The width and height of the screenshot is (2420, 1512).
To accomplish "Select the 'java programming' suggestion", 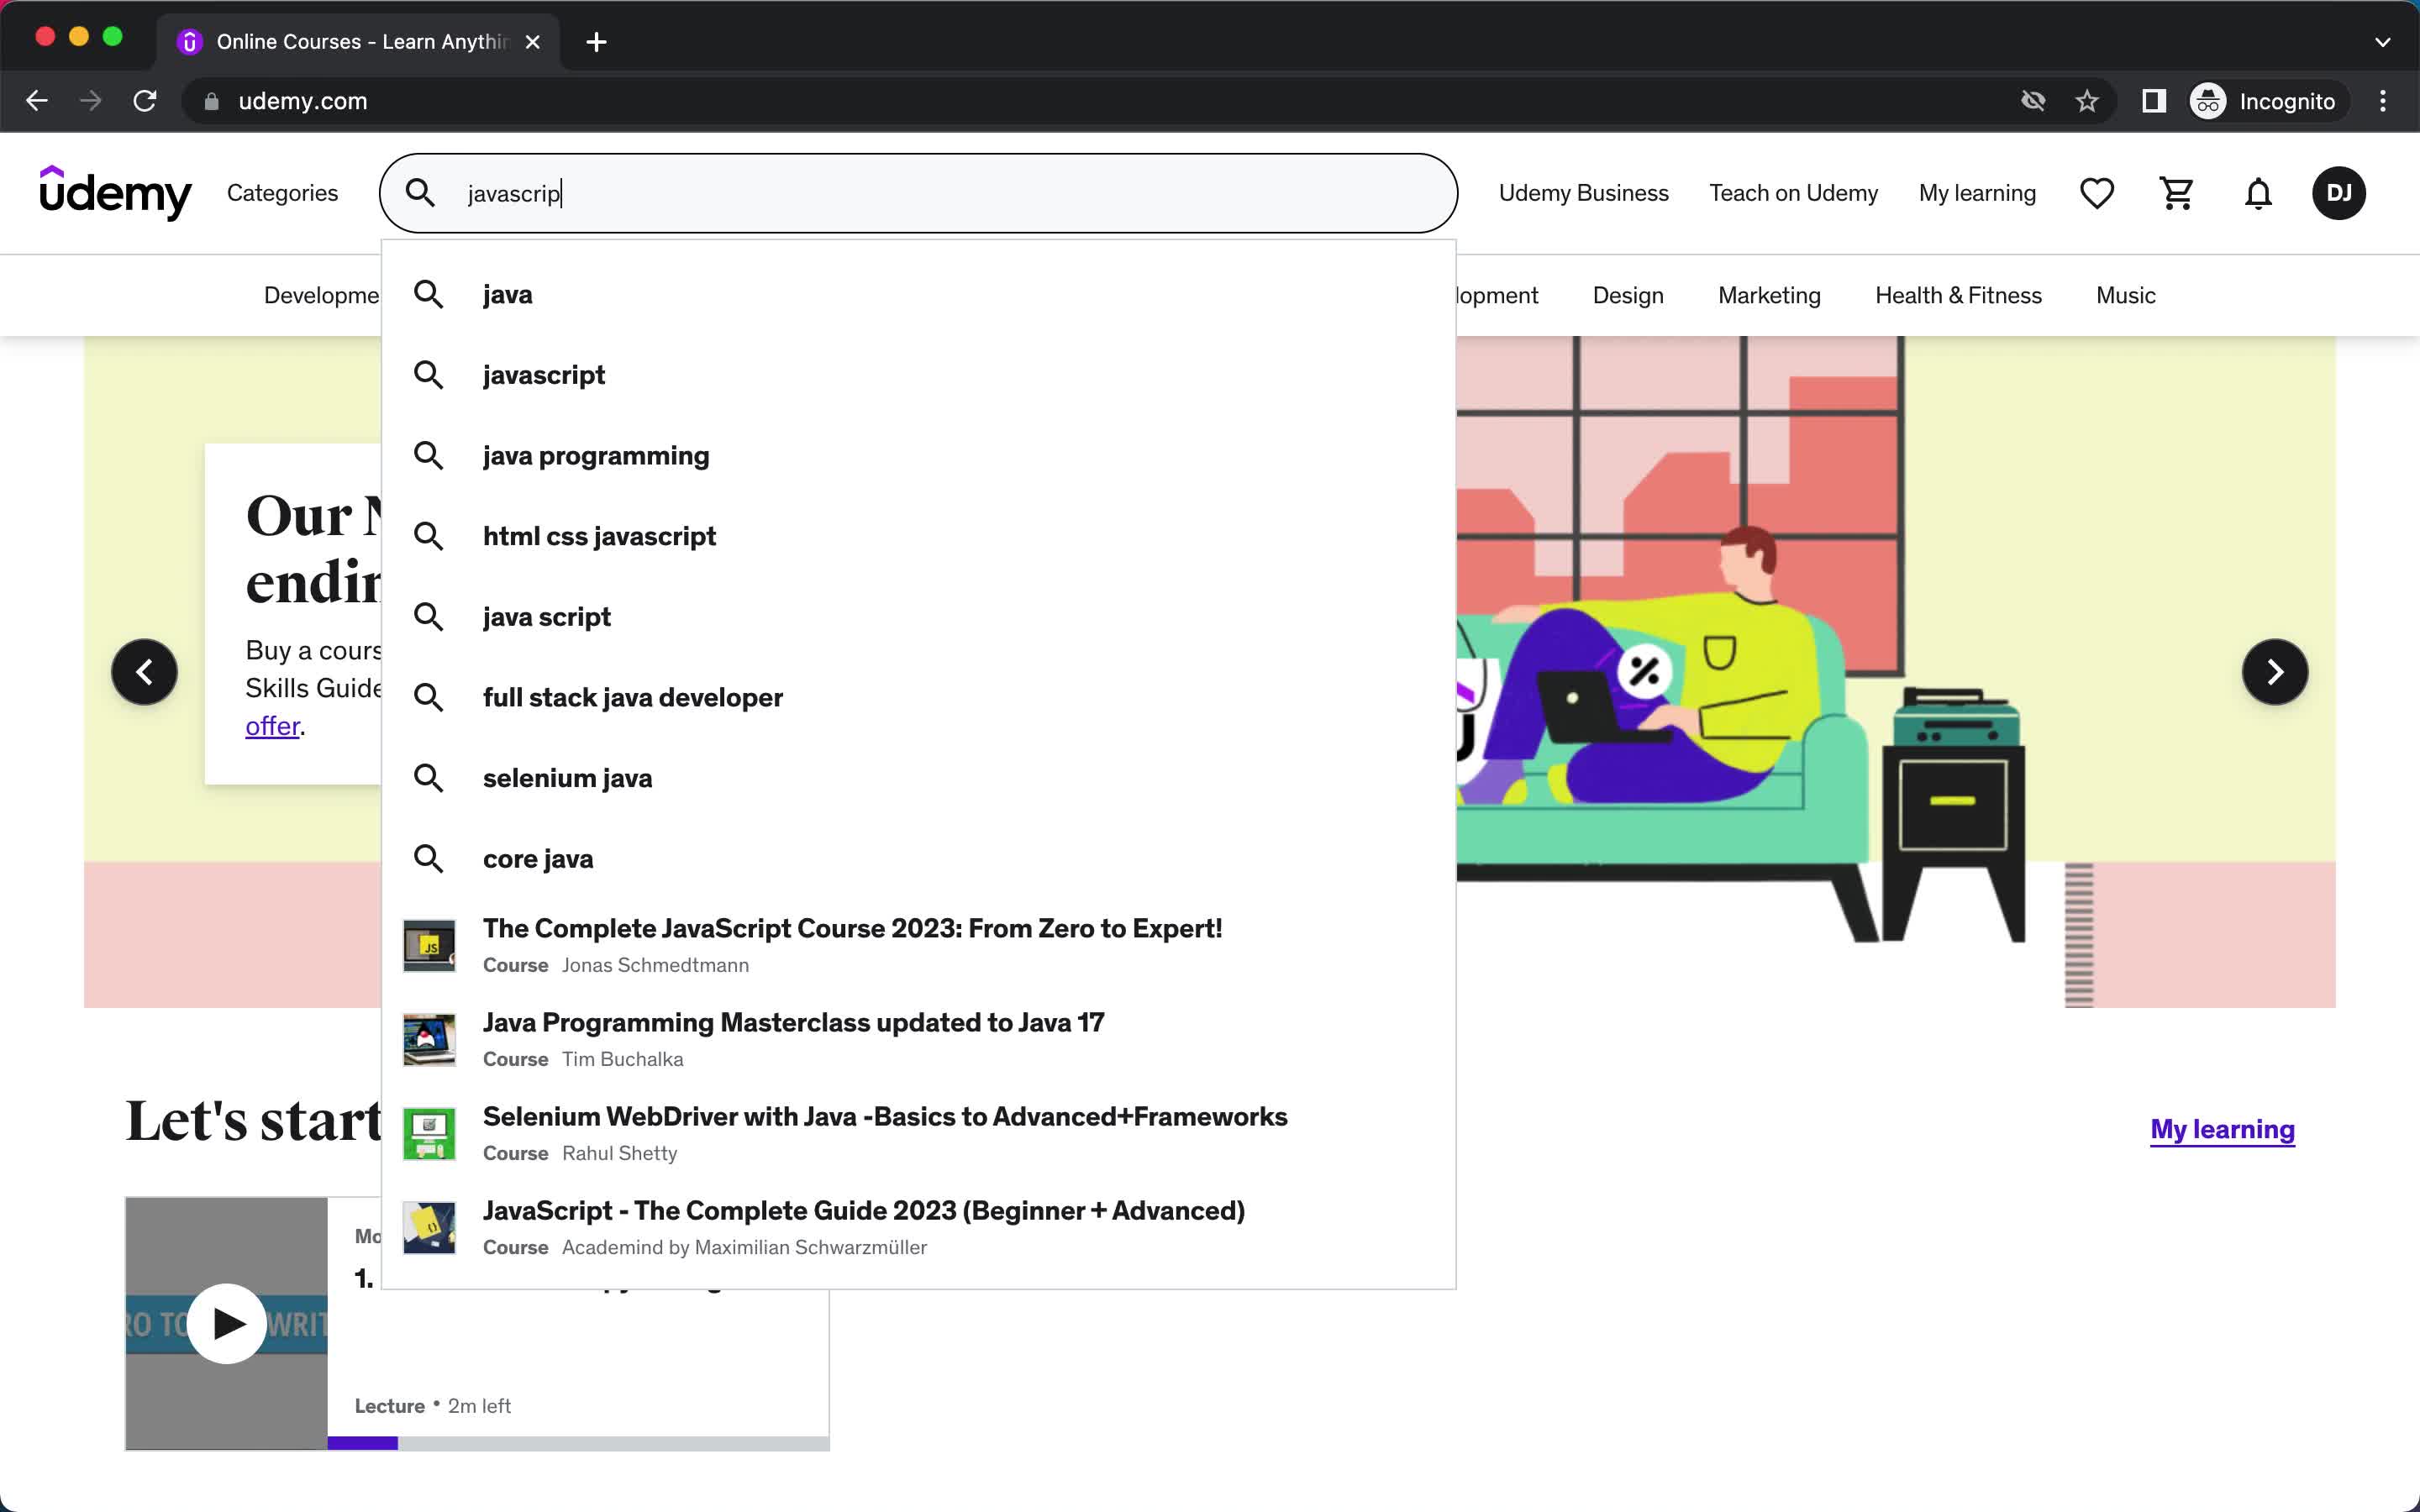I will click(918, 456).
